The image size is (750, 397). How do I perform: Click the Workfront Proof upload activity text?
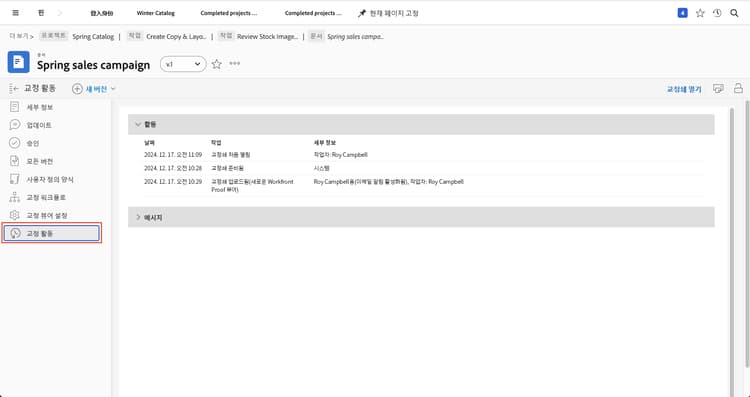[252, 186]
